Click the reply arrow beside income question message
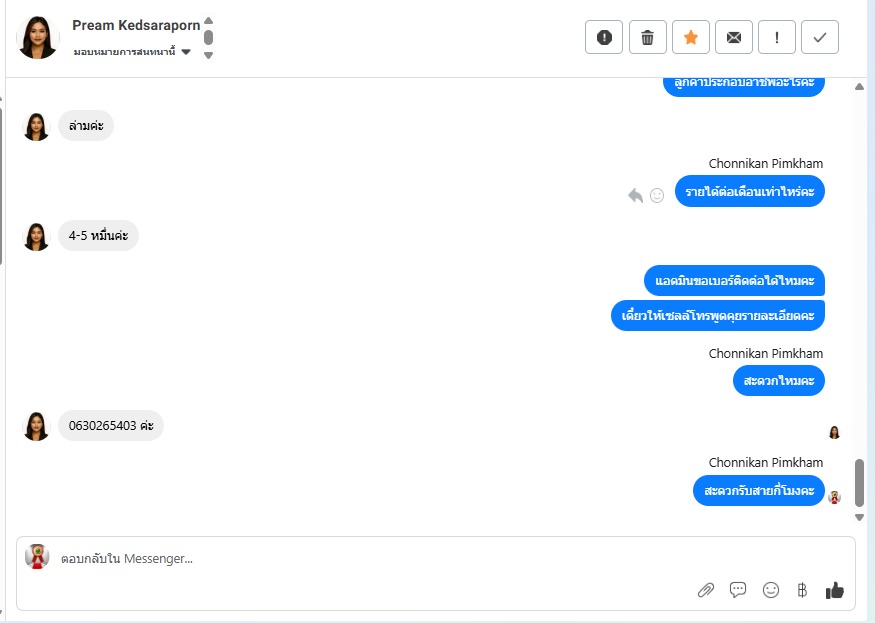The height and width of the screenshot is (623, 875). coord(636,195)
